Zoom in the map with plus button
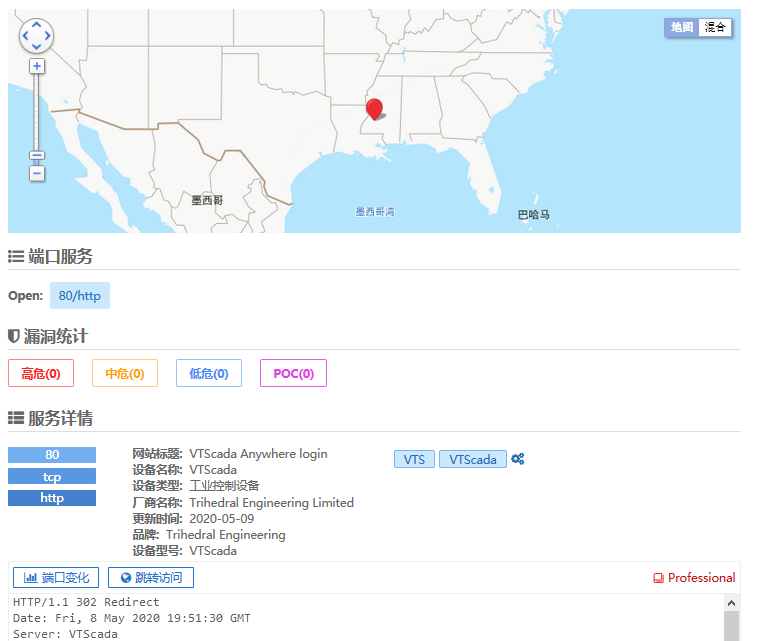This screenshot has width=763, height=641. [x=37, y=66]
